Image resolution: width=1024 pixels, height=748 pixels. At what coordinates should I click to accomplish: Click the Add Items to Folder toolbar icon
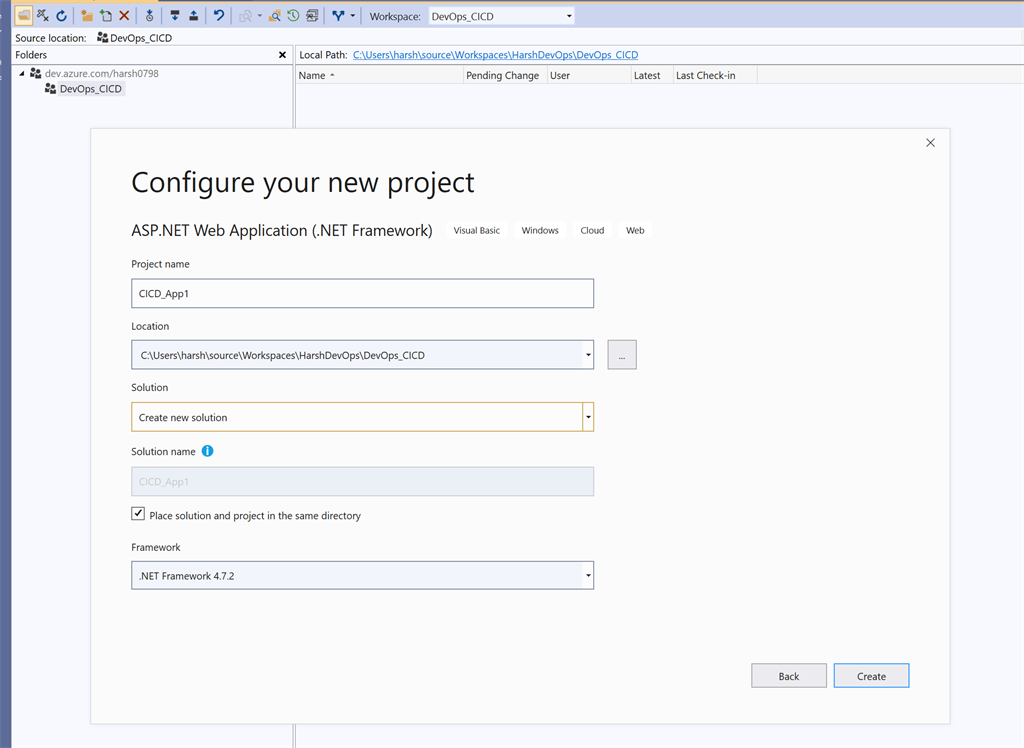coord(105,15)
